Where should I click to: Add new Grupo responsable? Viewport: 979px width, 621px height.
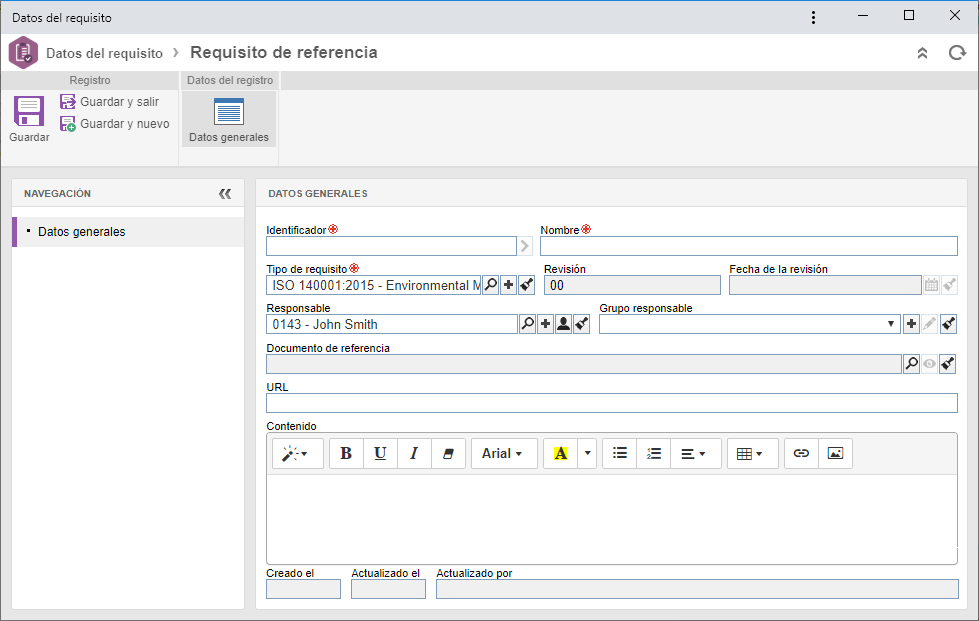click(x=911, y=324)
